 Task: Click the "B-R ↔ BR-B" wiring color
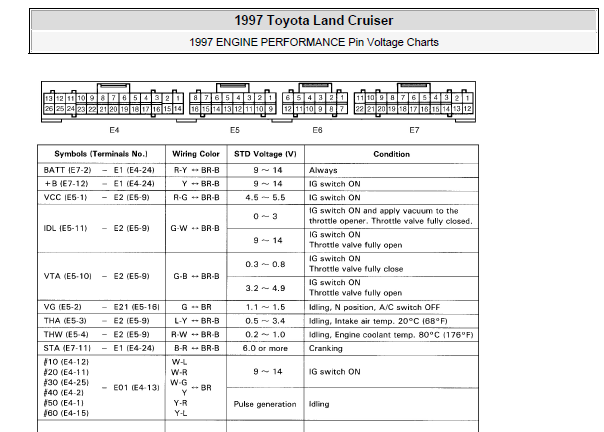pos(197,348)
